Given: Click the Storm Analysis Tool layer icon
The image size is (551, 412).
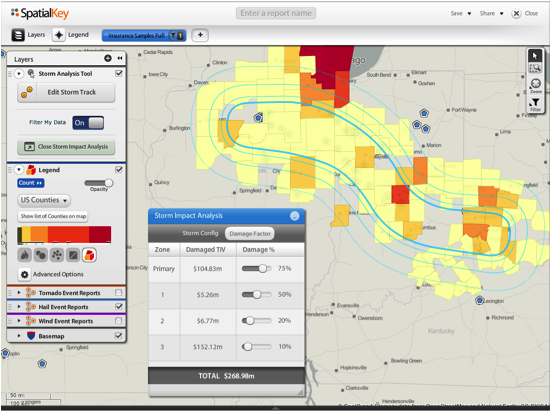Looking at the screenshot, I should (31, 73).
